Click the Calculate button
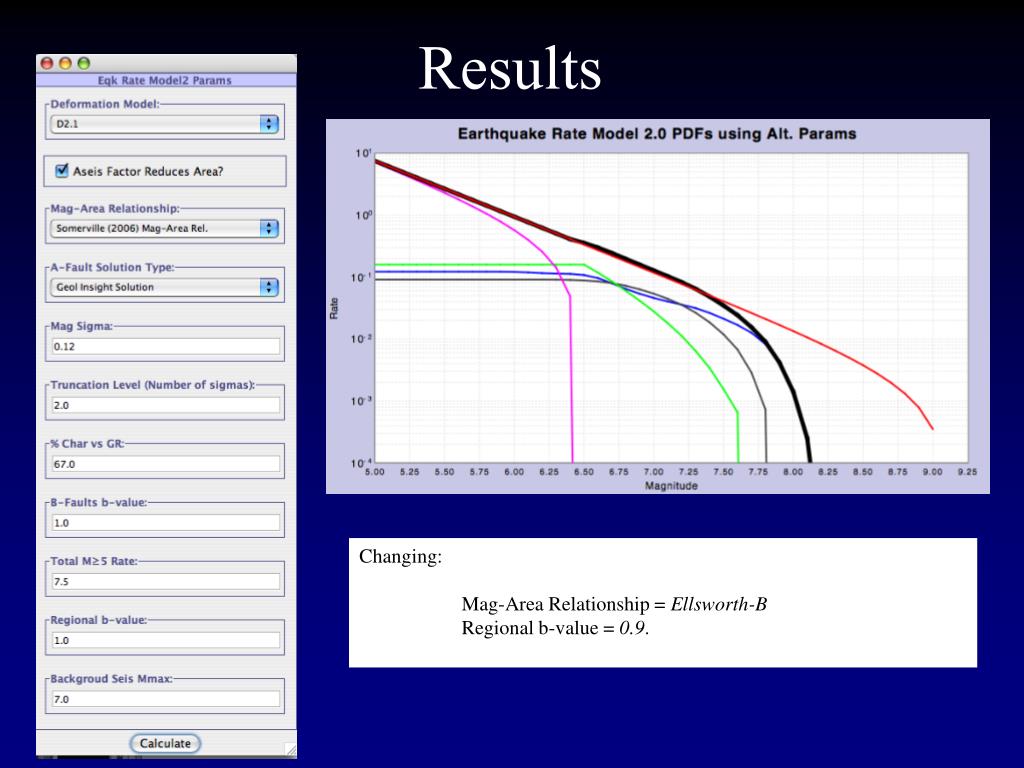1024x768 pixels. [x=165, y=743]
